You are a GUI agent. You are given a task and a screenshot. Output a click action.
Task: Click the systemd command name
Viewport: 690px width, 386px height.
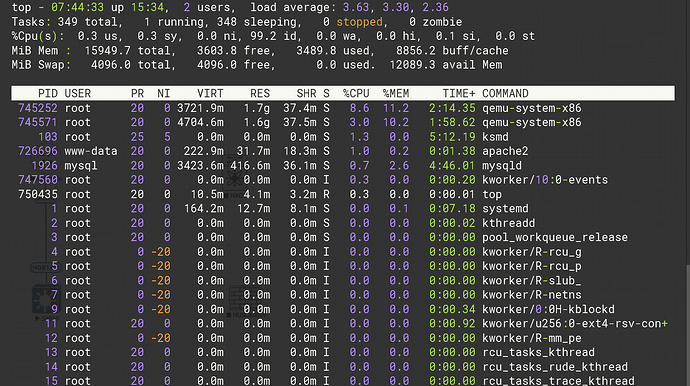coord(505,208)
